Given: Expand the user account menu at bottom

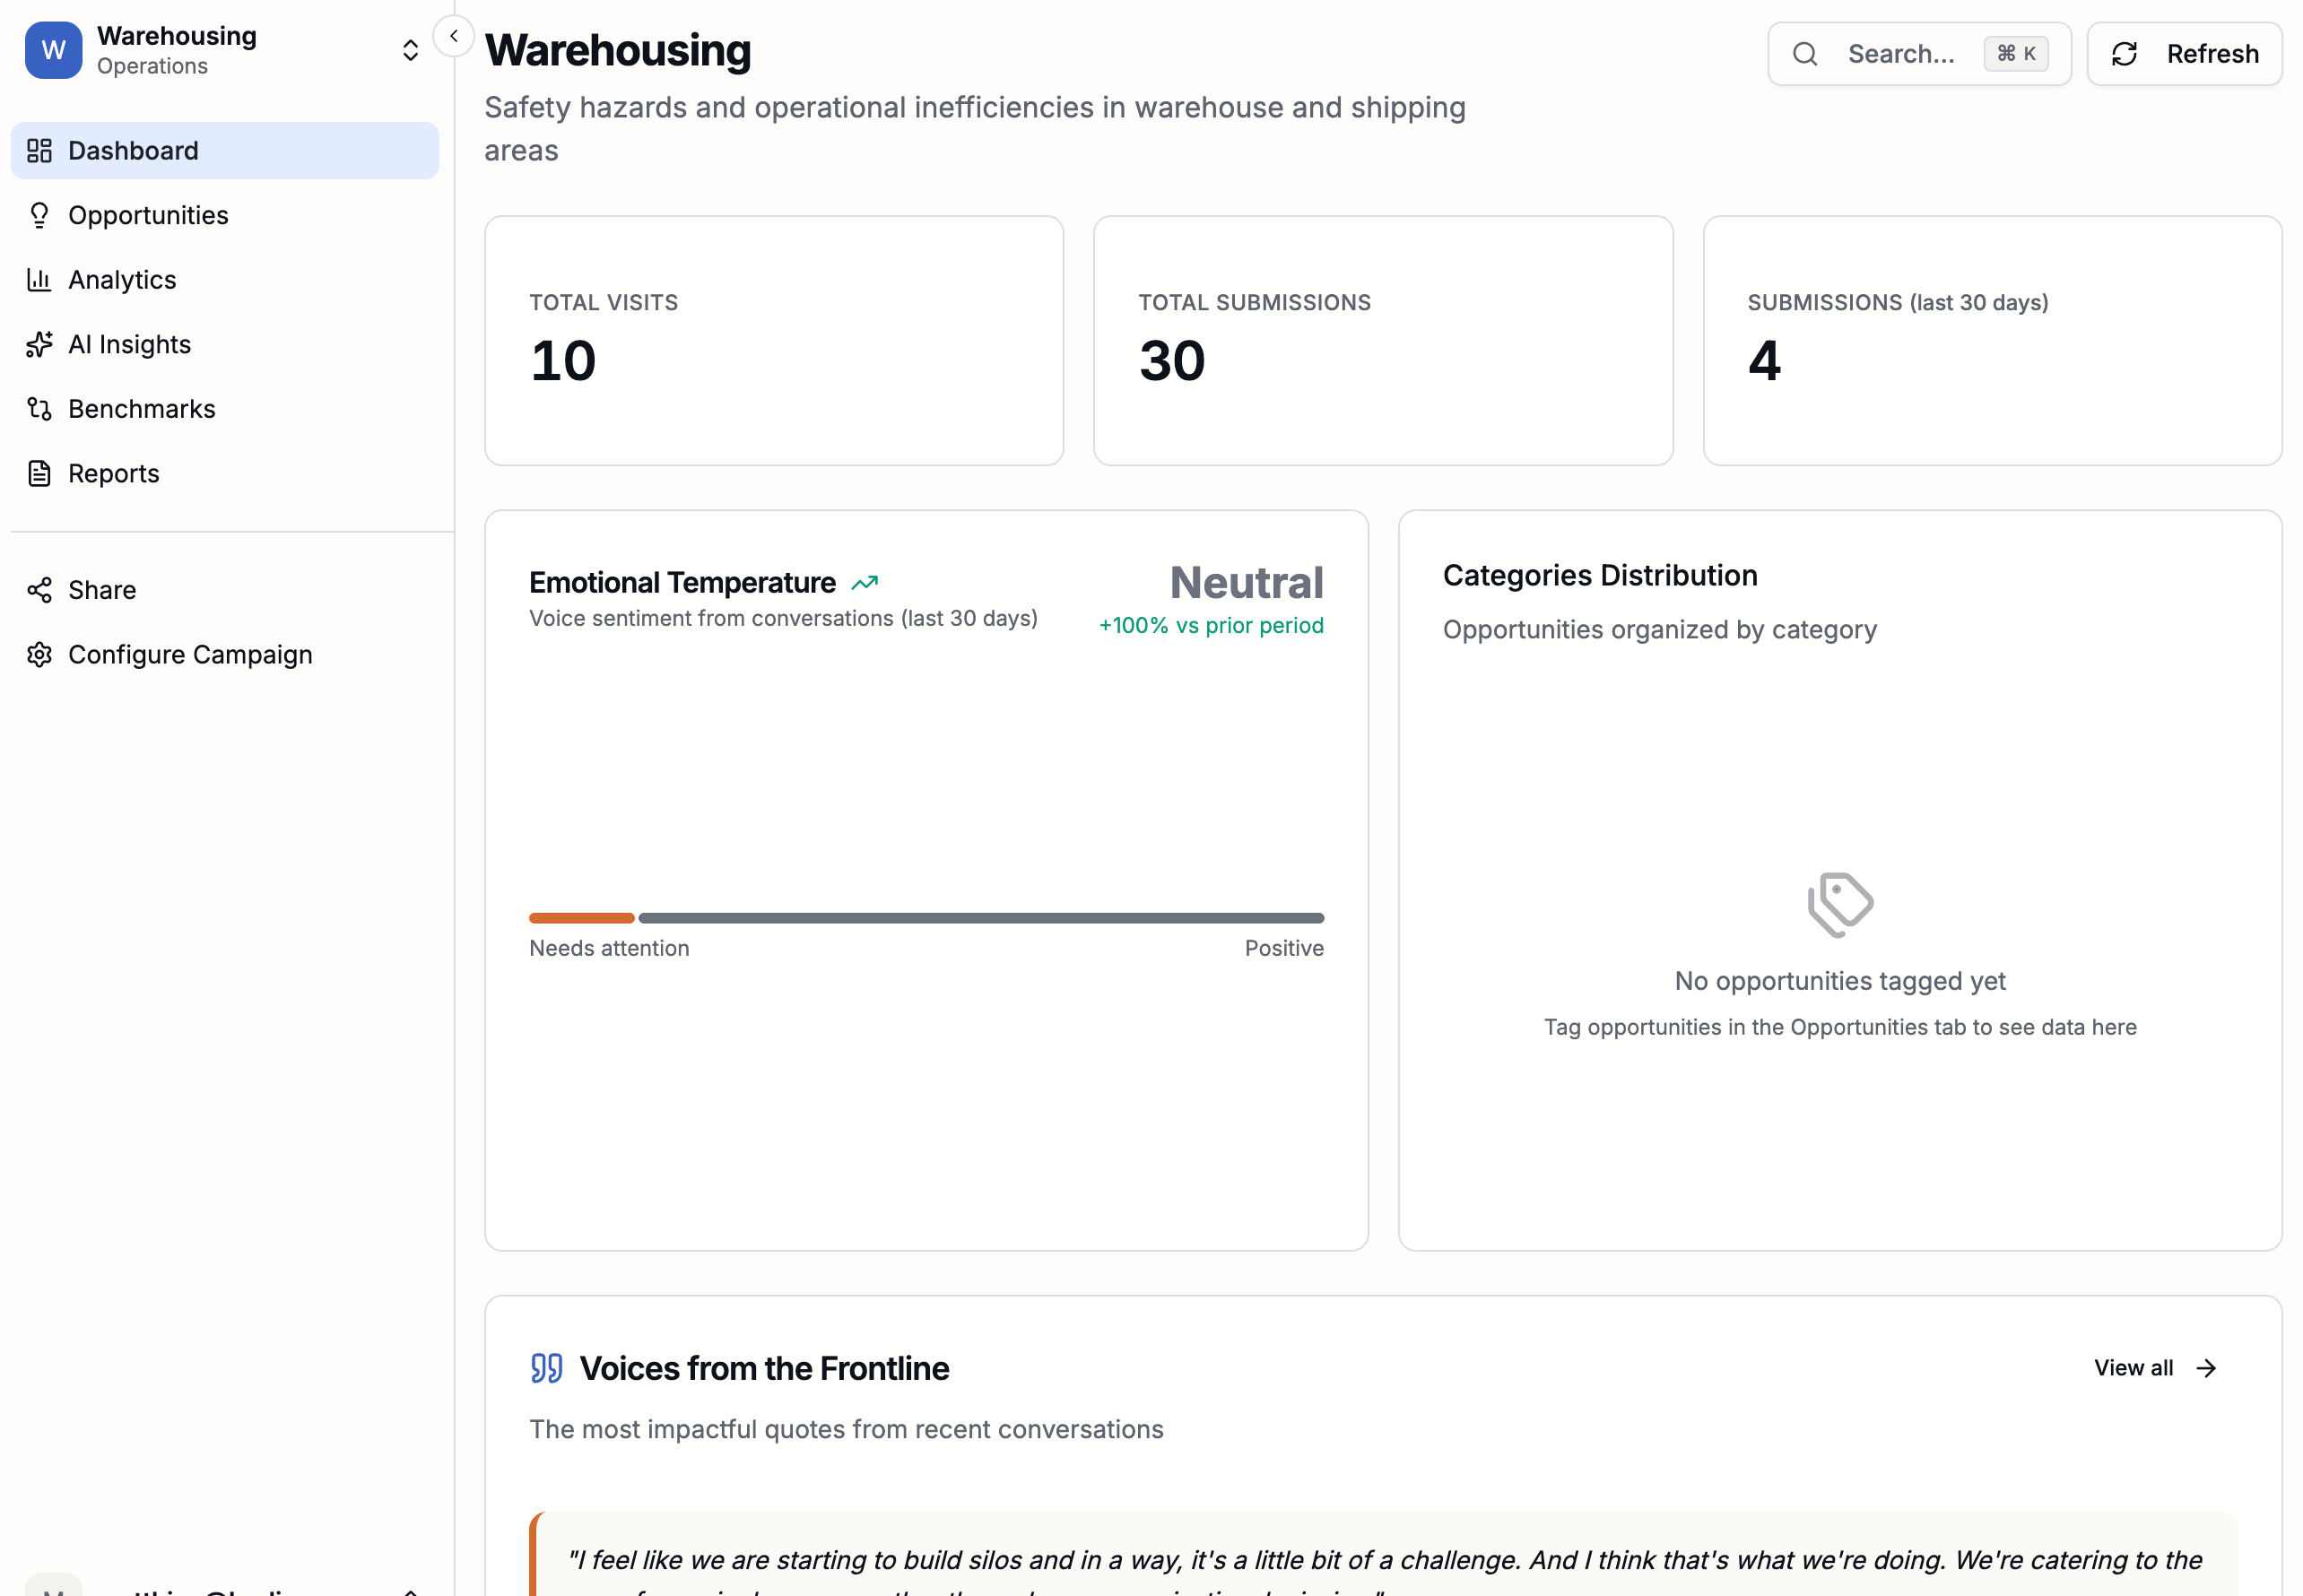Looking at the screenshot, I should [410, 1588].
